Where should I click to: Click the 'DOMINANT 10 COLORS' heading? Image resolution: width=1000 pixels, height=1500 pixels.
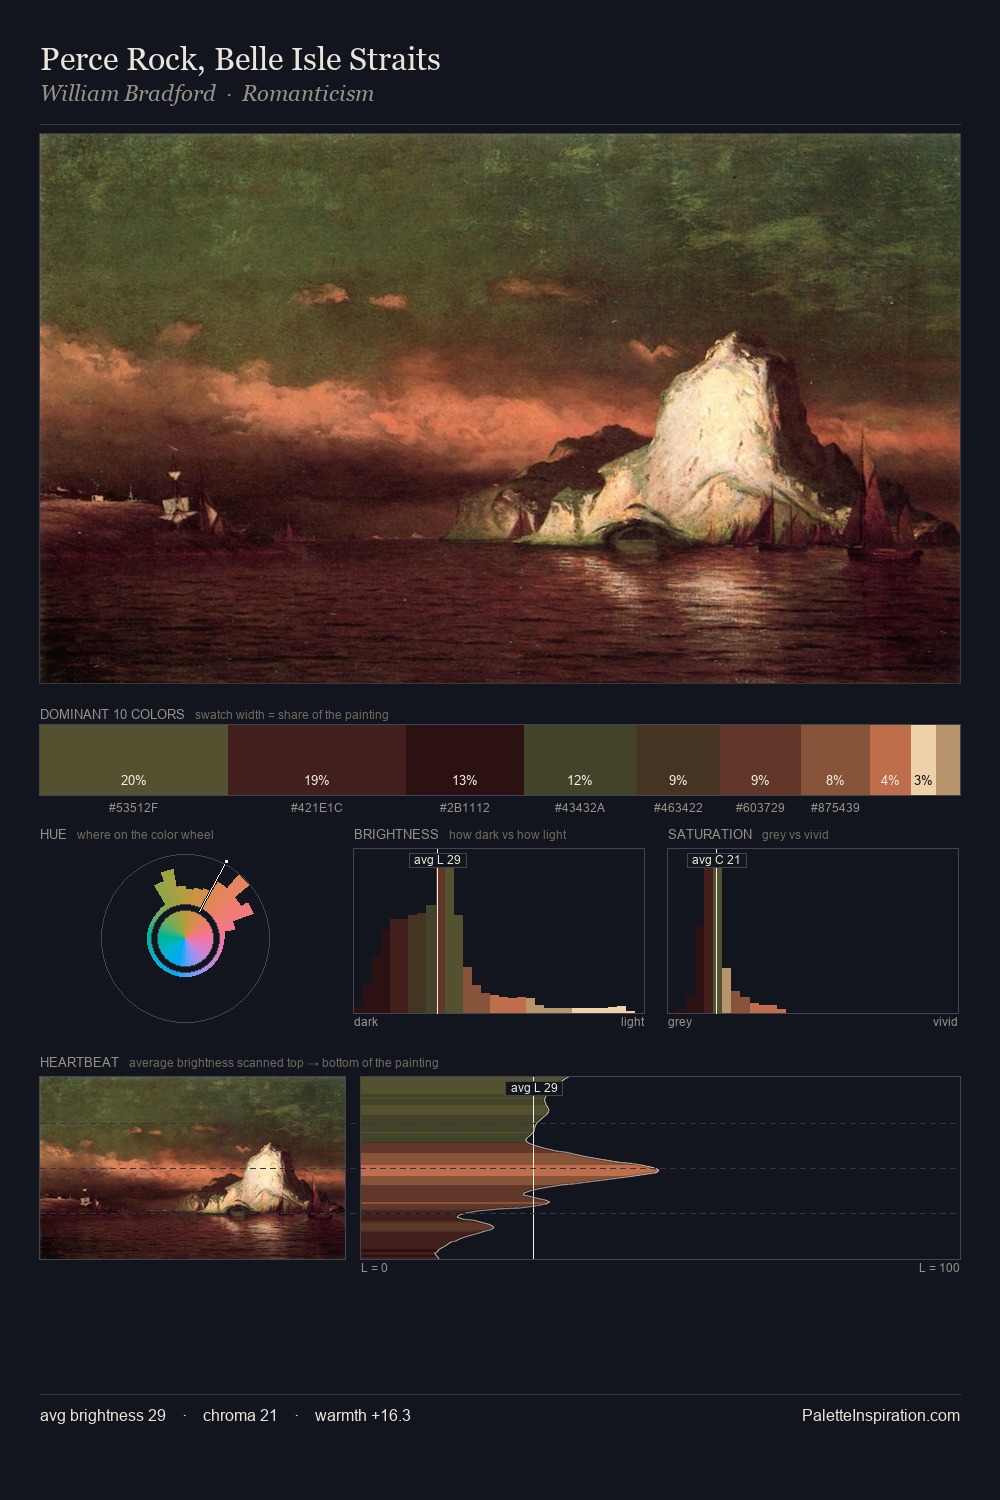tap(112, 714)
